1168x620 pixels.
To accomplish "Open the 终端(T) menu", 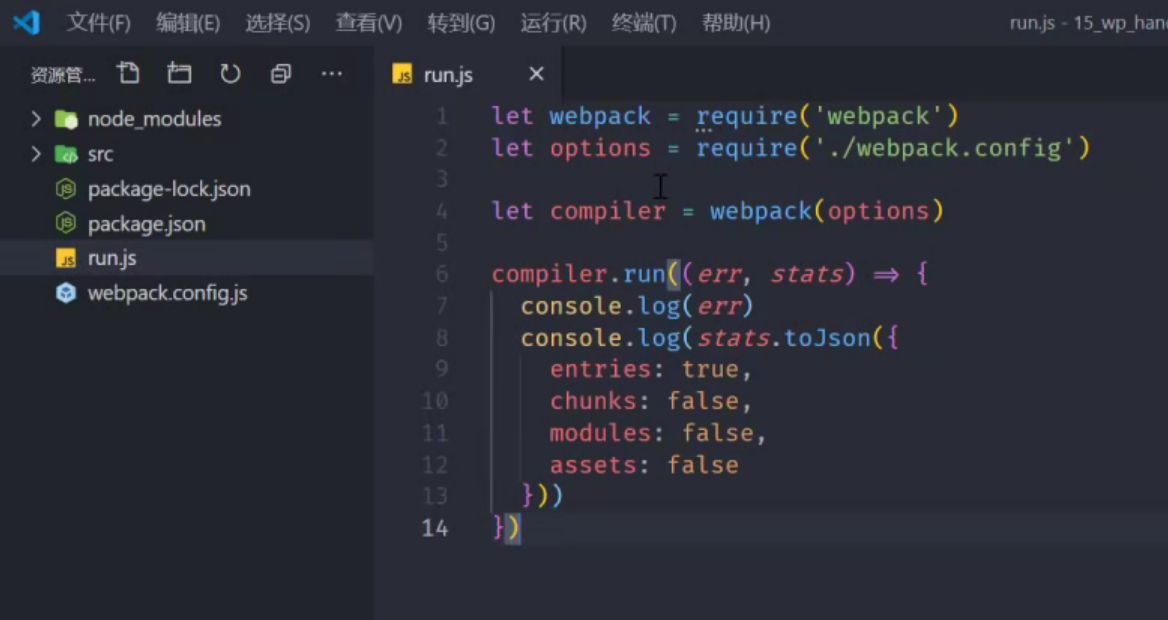I will 644,22.
